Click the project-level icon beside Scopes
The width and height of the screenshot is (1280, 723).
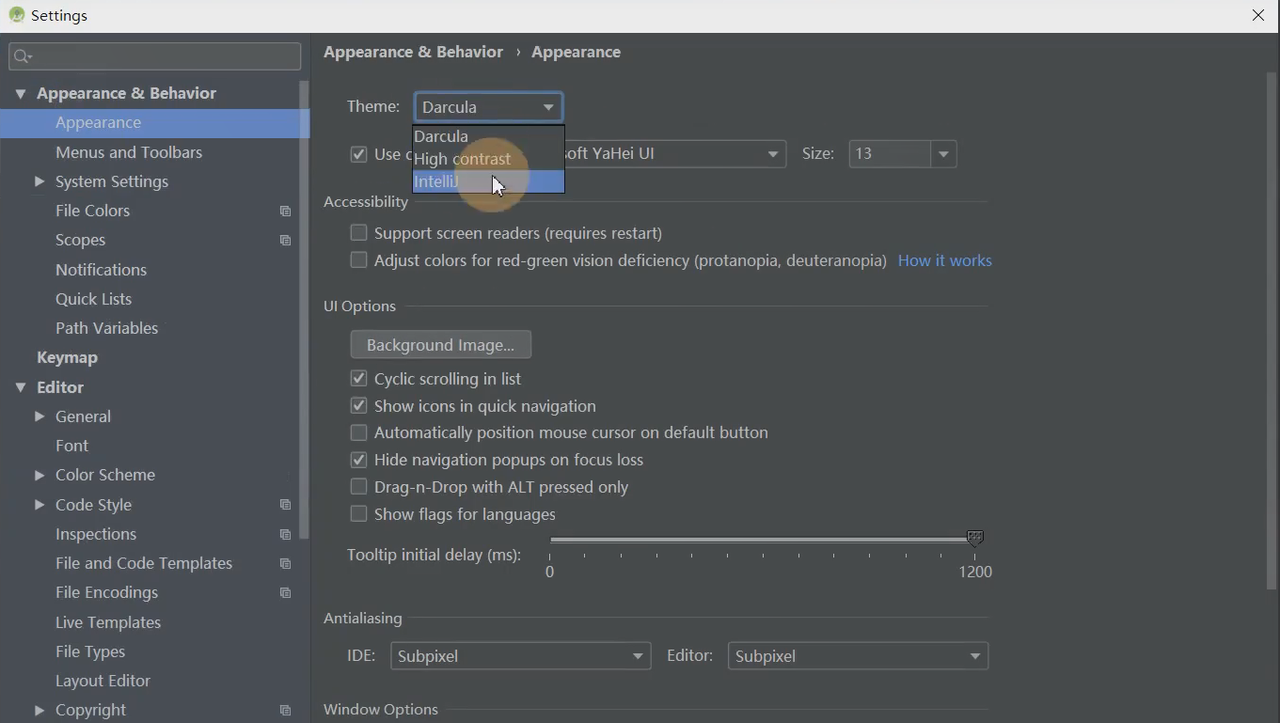pos(285,241)
